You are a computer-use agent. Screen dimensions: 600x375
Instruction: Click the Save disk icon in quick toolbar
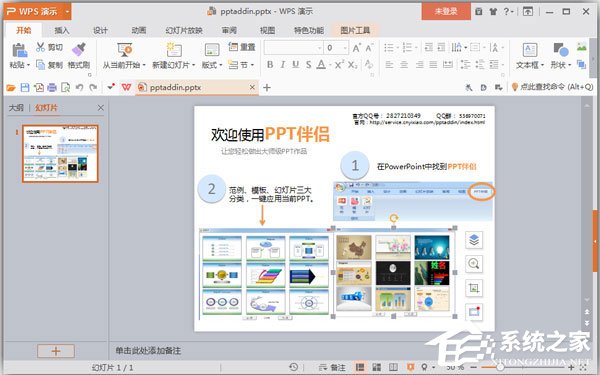pos(25,88)
